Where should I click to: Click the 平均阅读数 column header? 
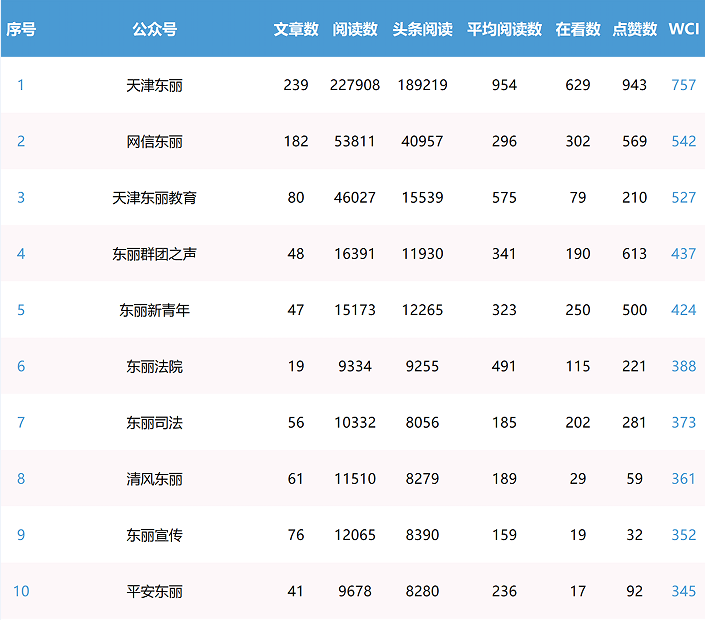(504, 29)
